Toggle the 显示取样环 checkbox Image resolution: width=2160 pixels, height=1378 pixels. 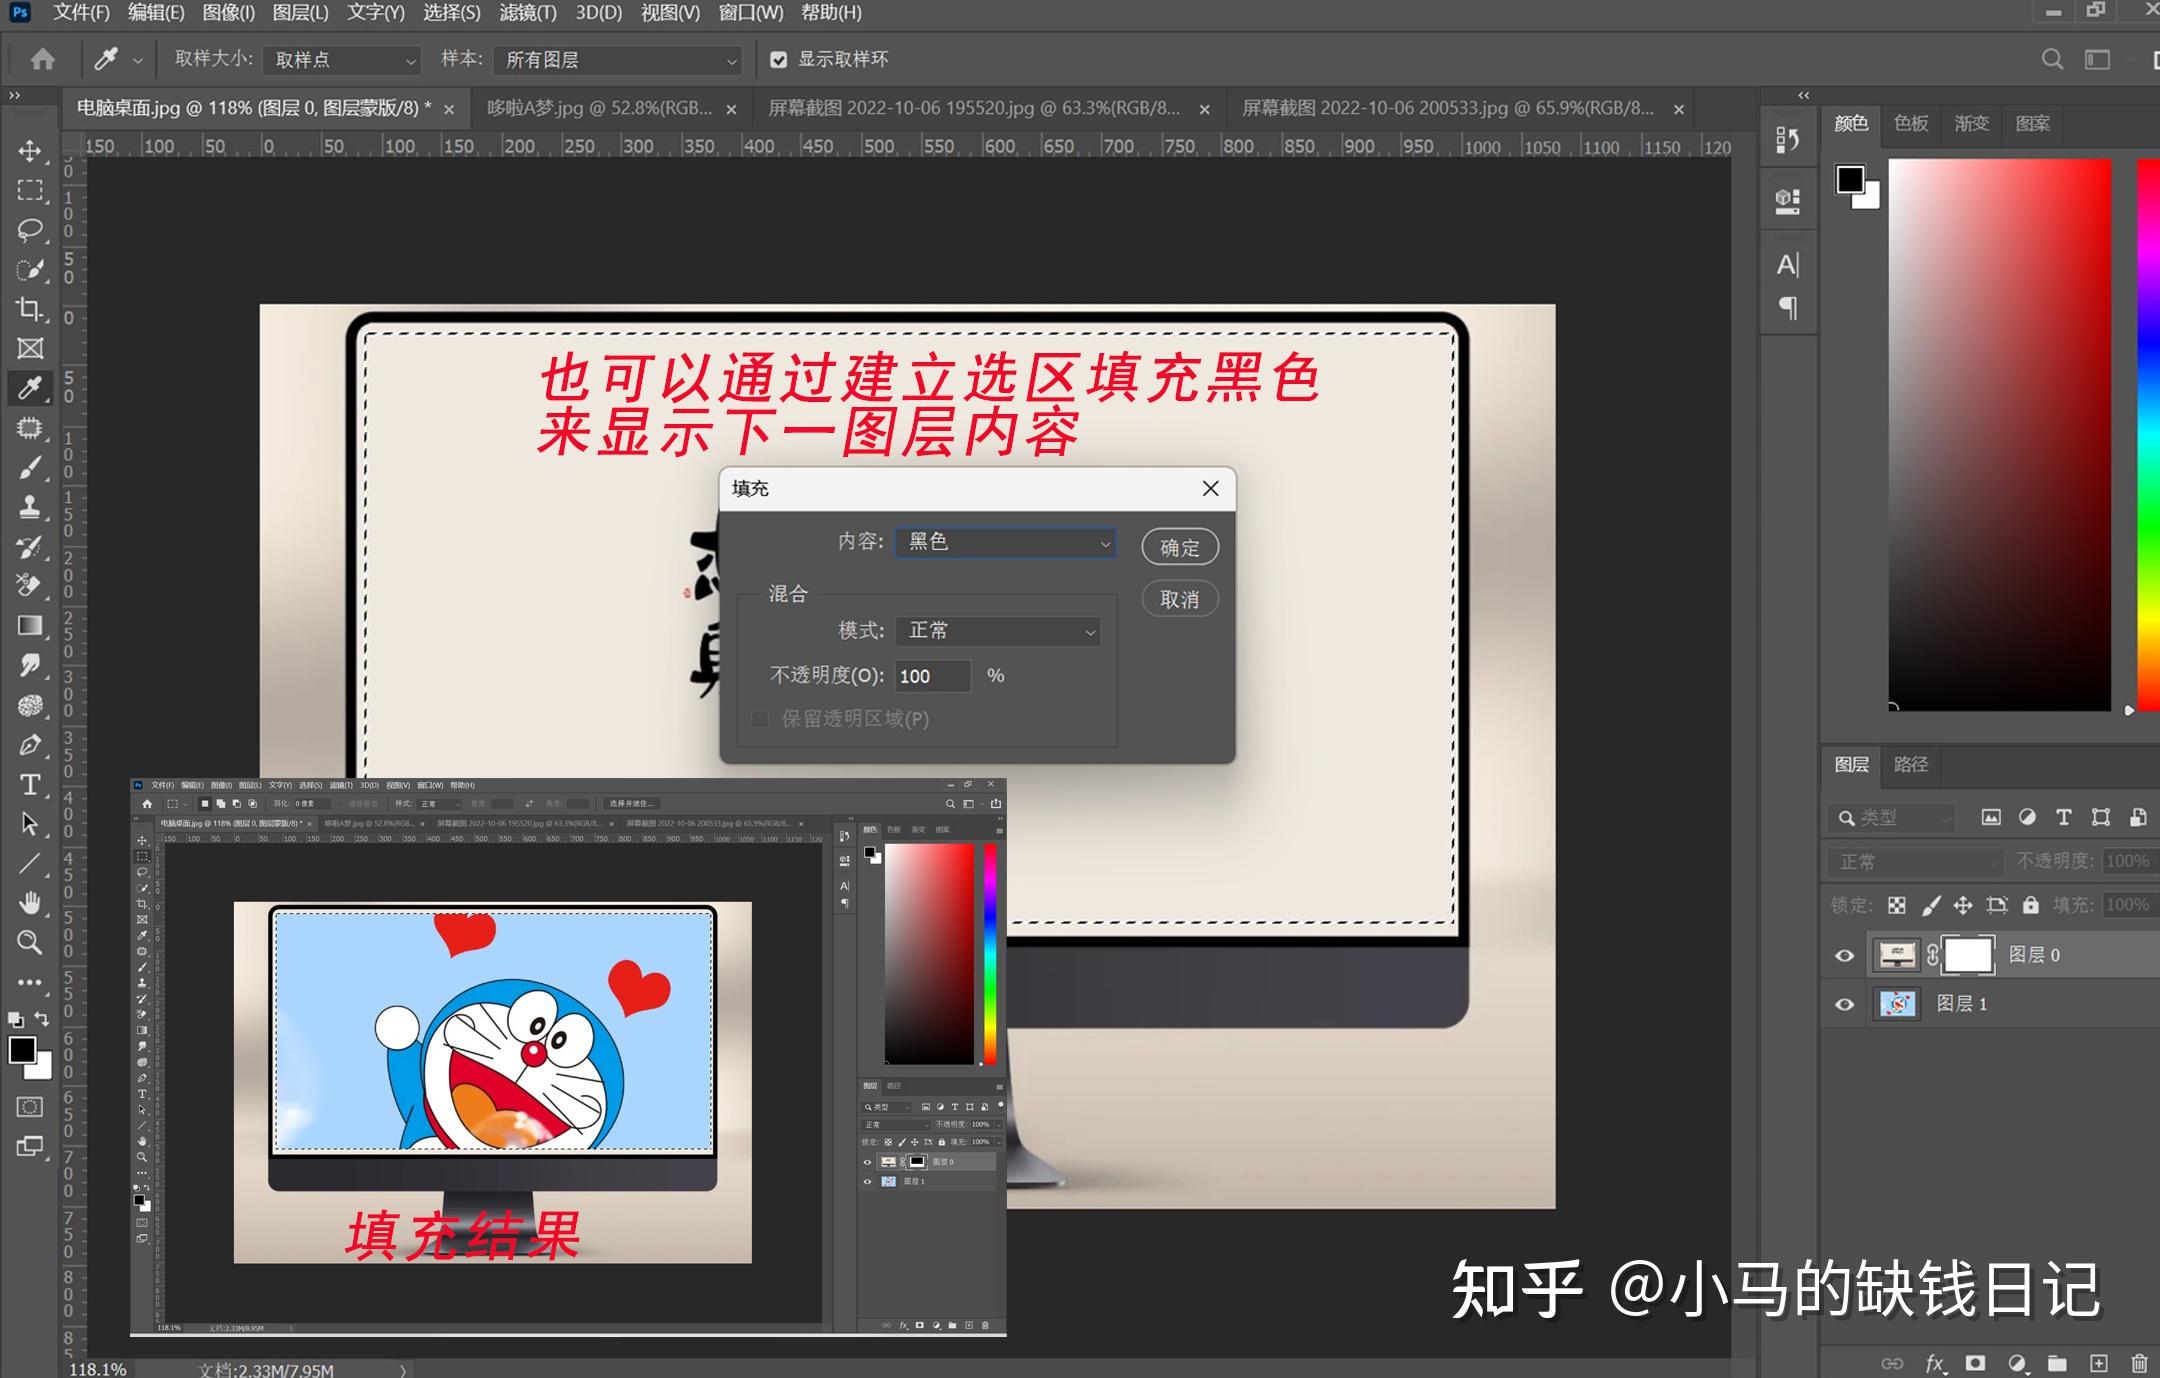pos(778,60)
